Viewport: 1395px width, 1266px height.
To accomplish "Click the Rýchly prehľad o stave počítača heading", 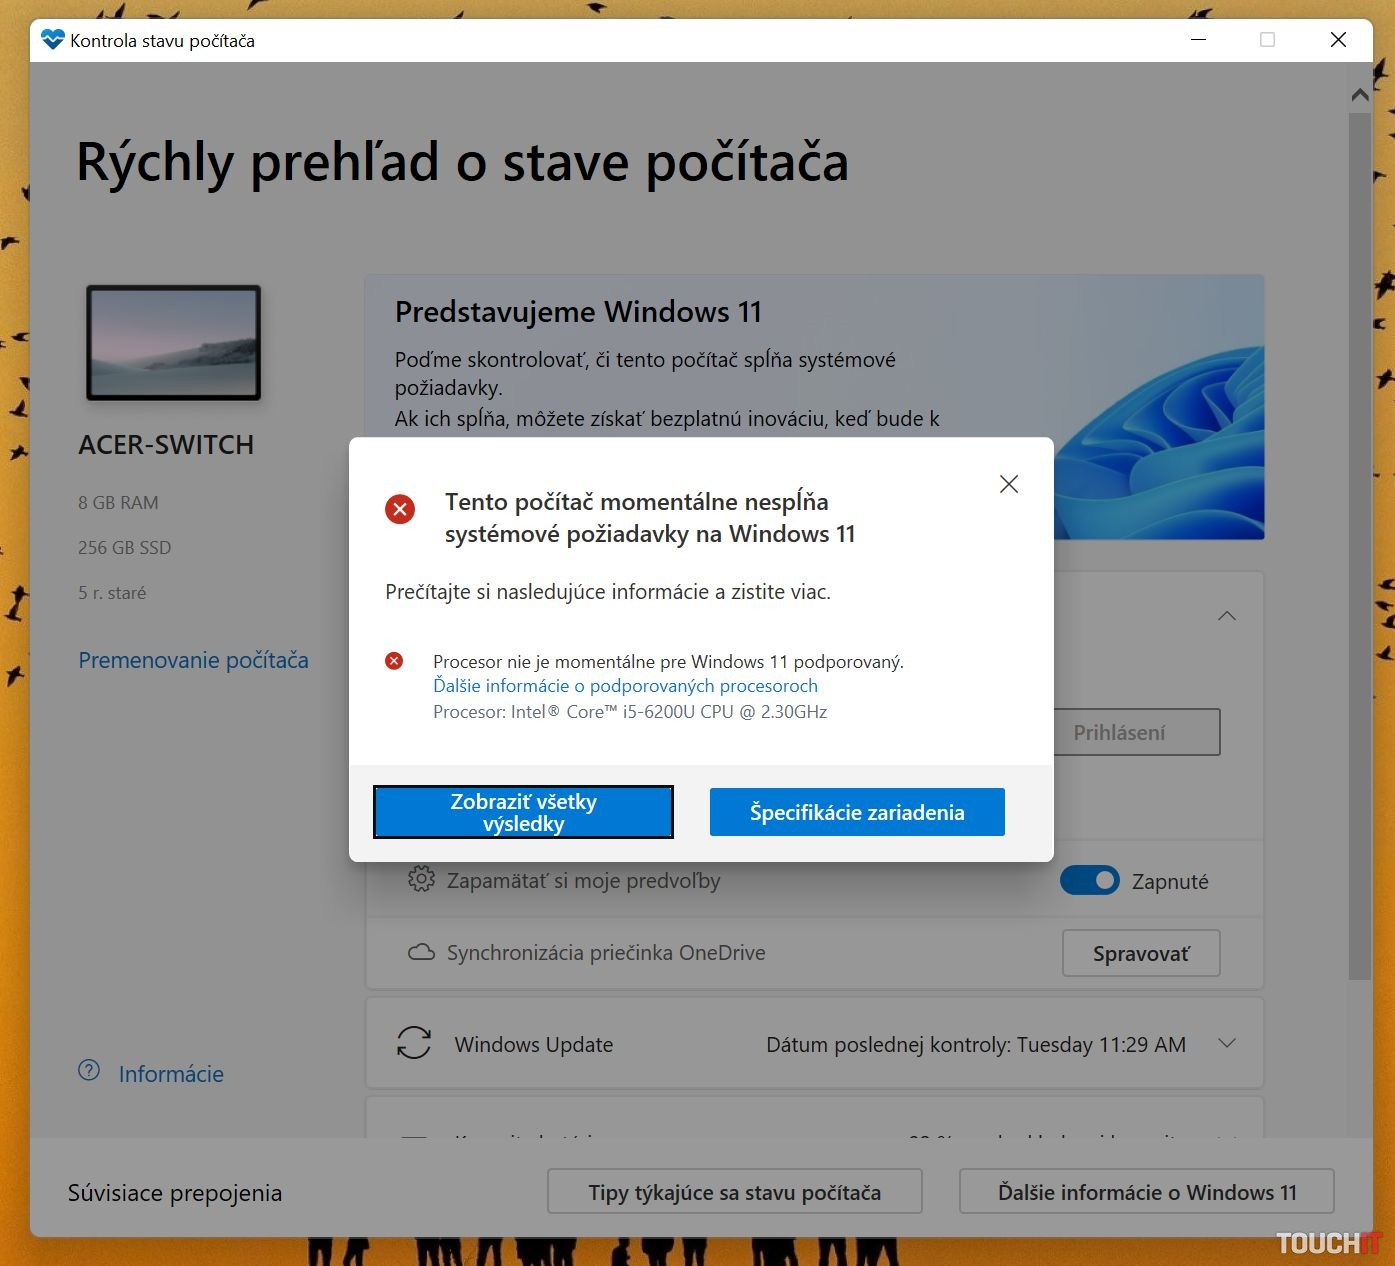I will click(463, 163).
